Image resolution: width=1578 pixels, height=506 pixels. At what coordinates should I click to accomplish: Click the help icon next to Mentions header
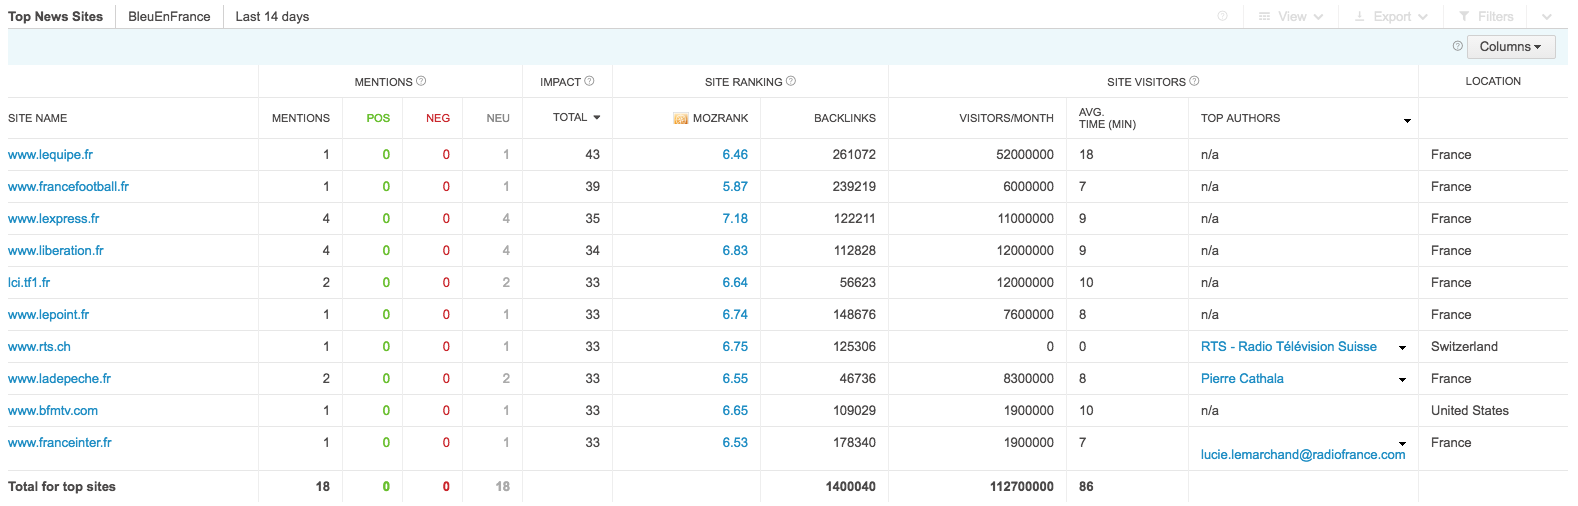click(x=421, y=81)
